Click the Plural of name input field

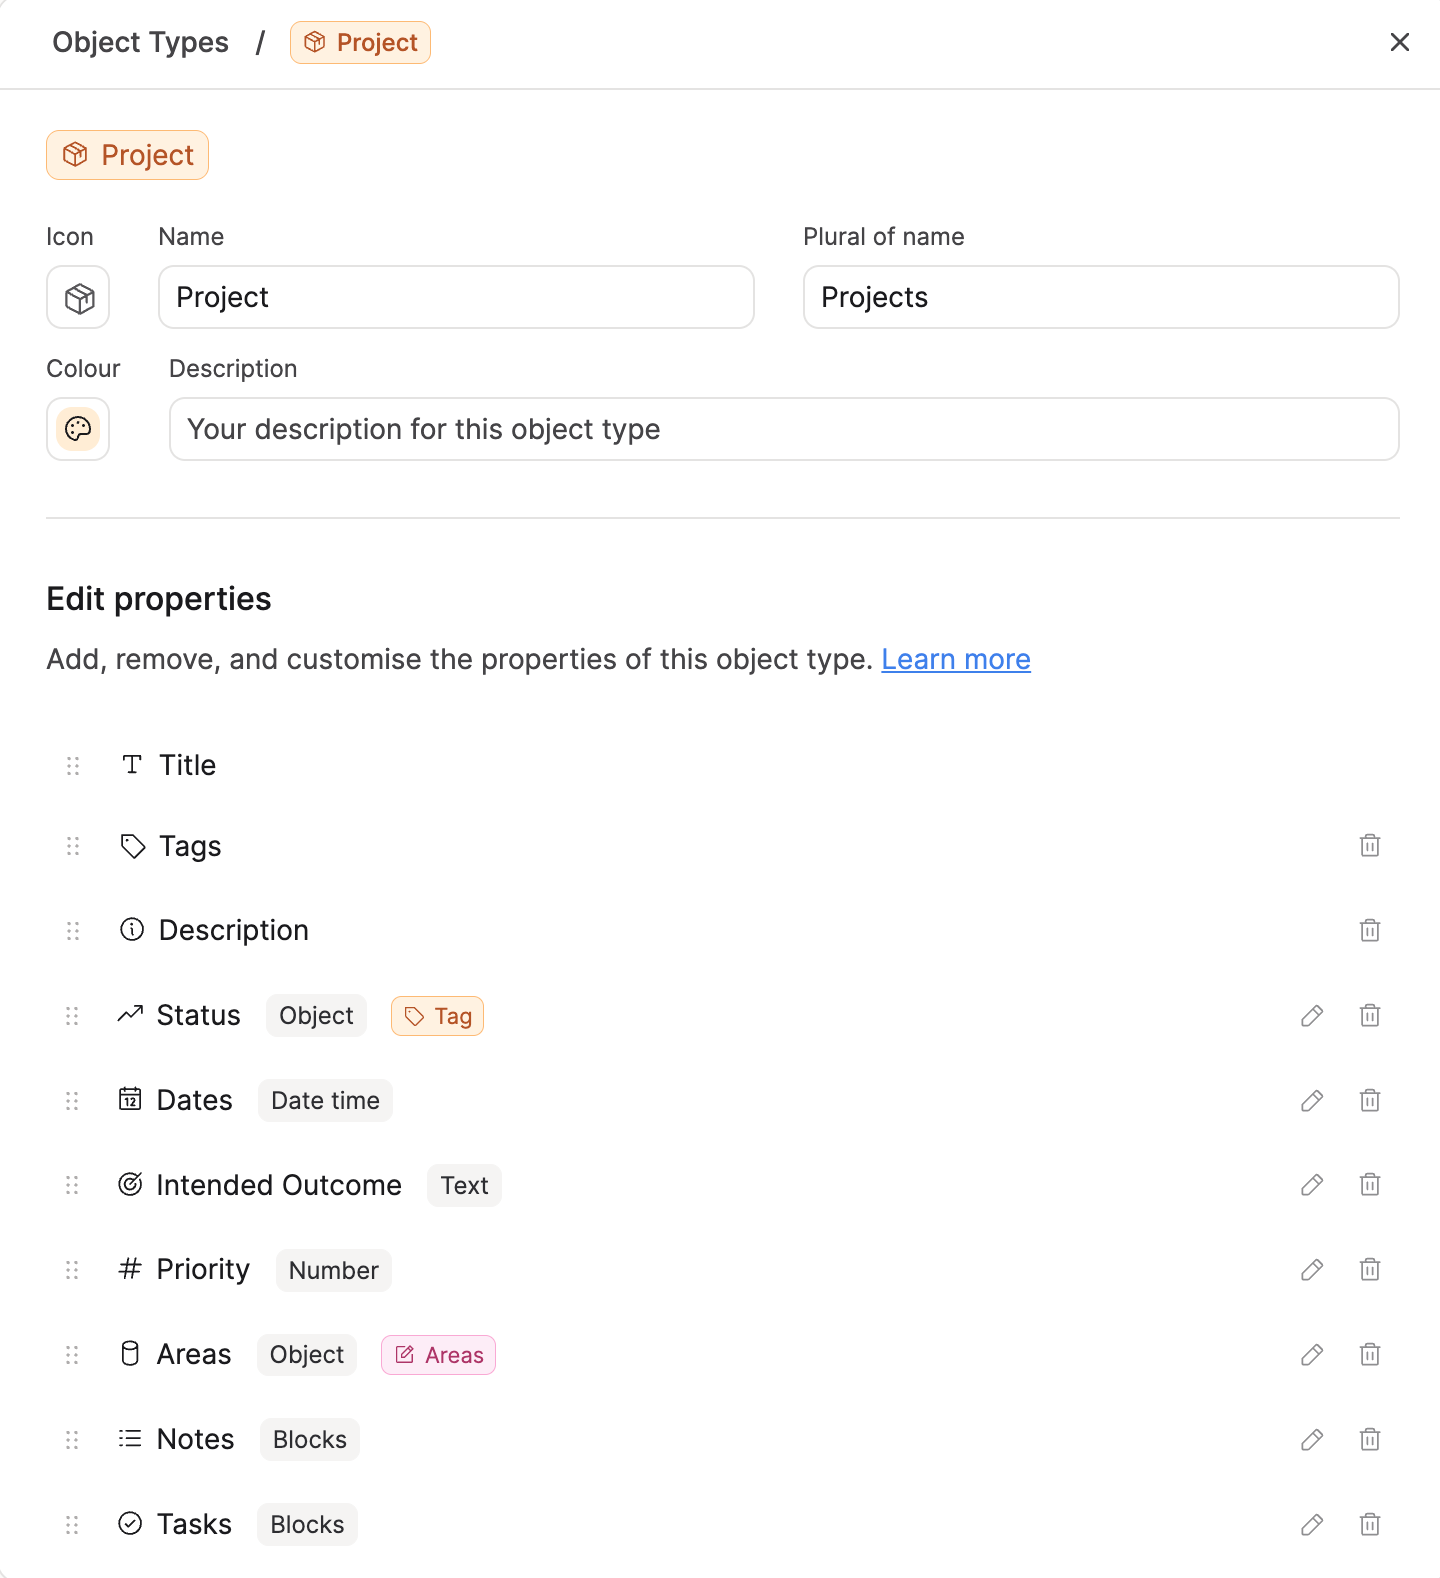(1100, 297)
